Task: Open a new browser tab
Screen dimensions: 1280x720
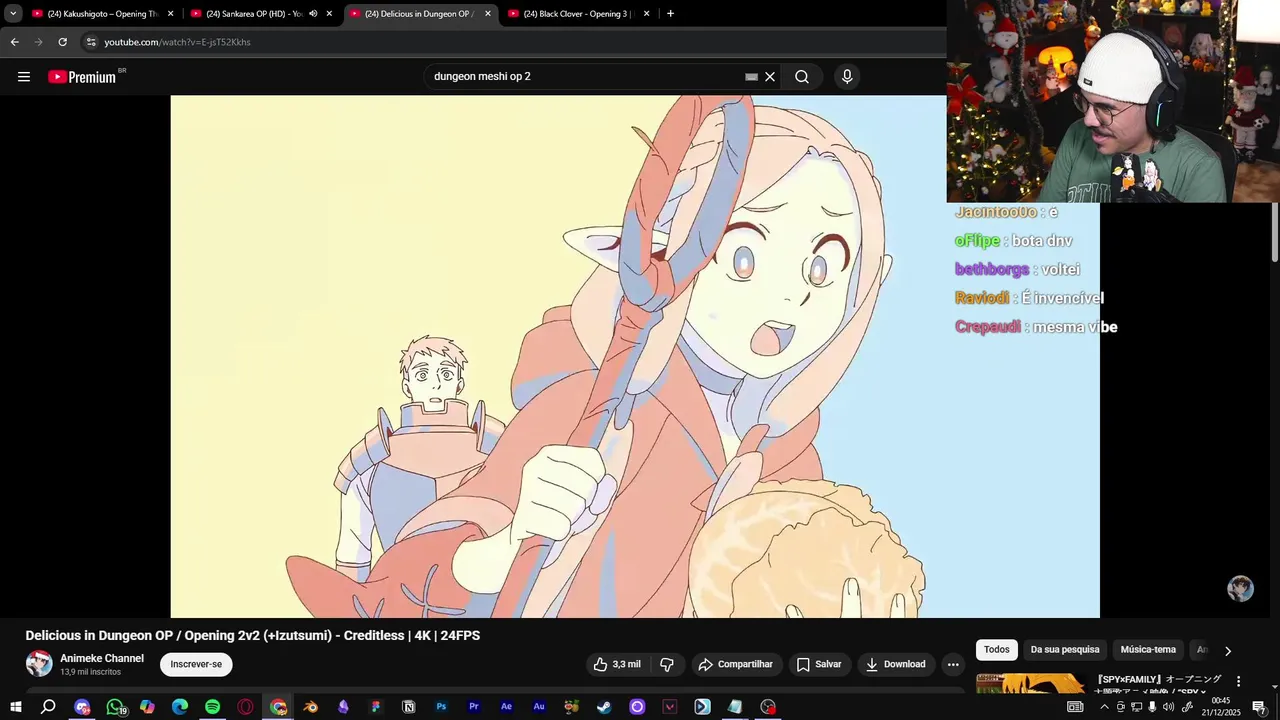Action: click(670, 14)
